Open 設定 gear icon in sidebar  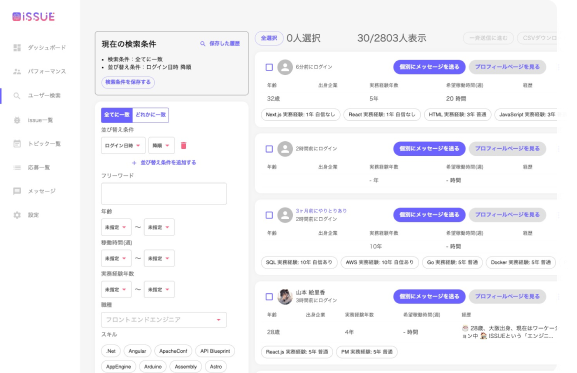(17, 215)
